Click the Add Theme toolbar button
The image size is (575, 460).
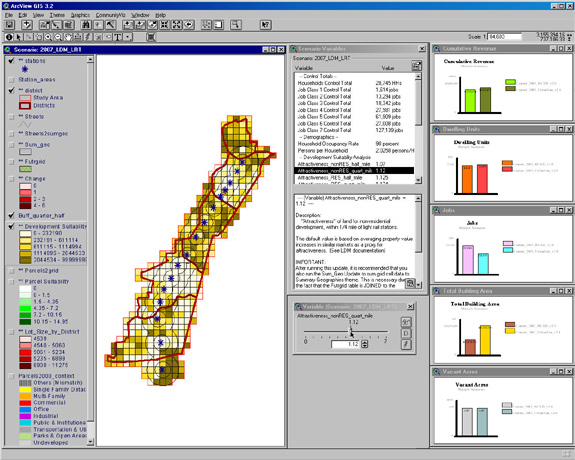pyautogui.click(x=26, y=25)
